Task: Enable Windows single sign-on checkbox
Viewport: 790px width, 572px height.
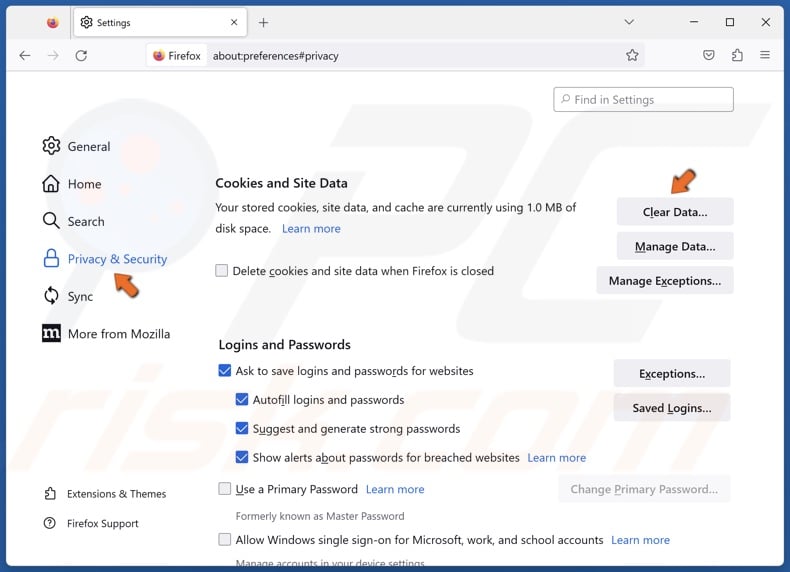Action: pyautogui.click(x=225, y=540)
